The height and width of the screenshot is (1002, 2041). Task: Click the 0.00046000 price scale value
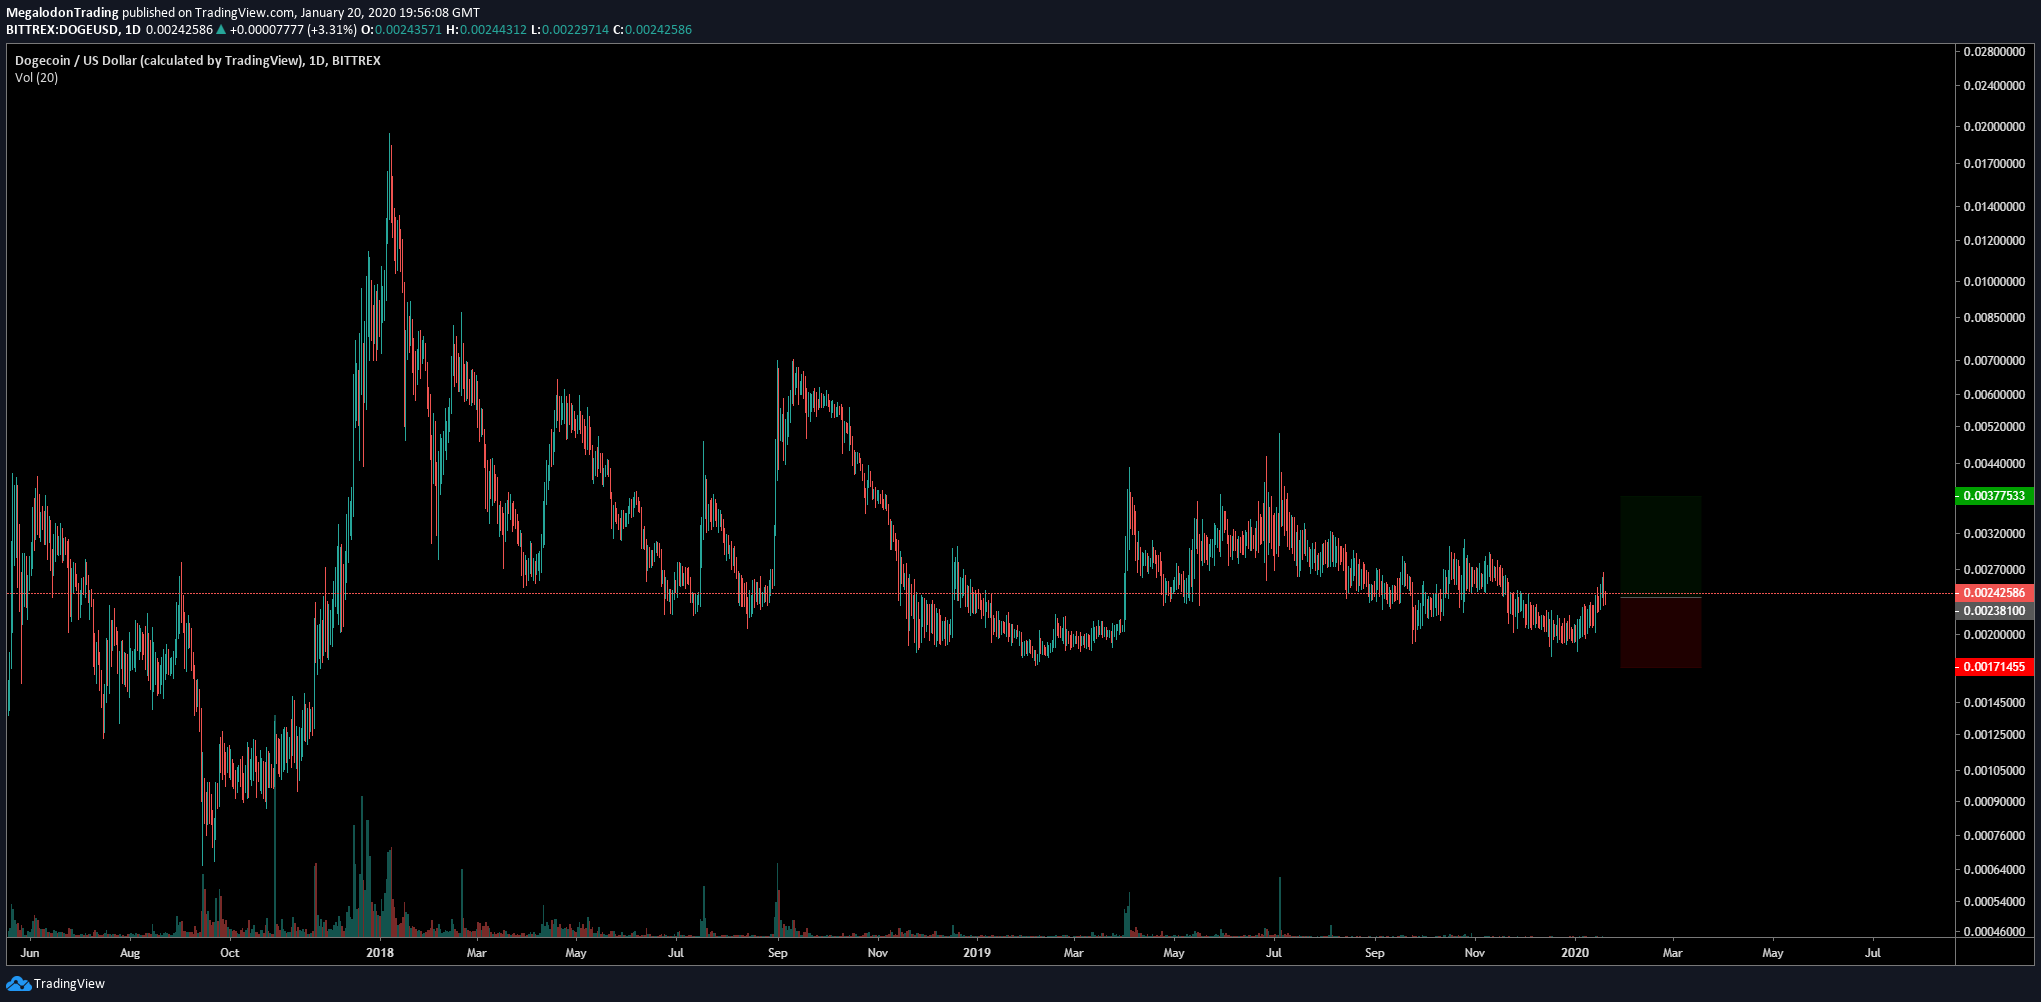click(1994, 932)
